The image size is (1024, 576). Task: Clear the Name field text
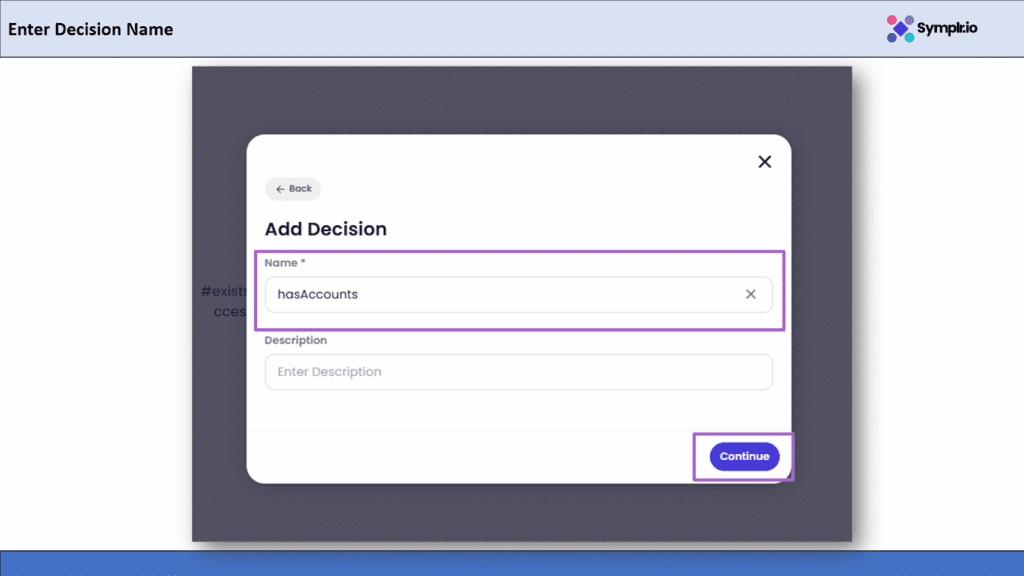point(751,295)
